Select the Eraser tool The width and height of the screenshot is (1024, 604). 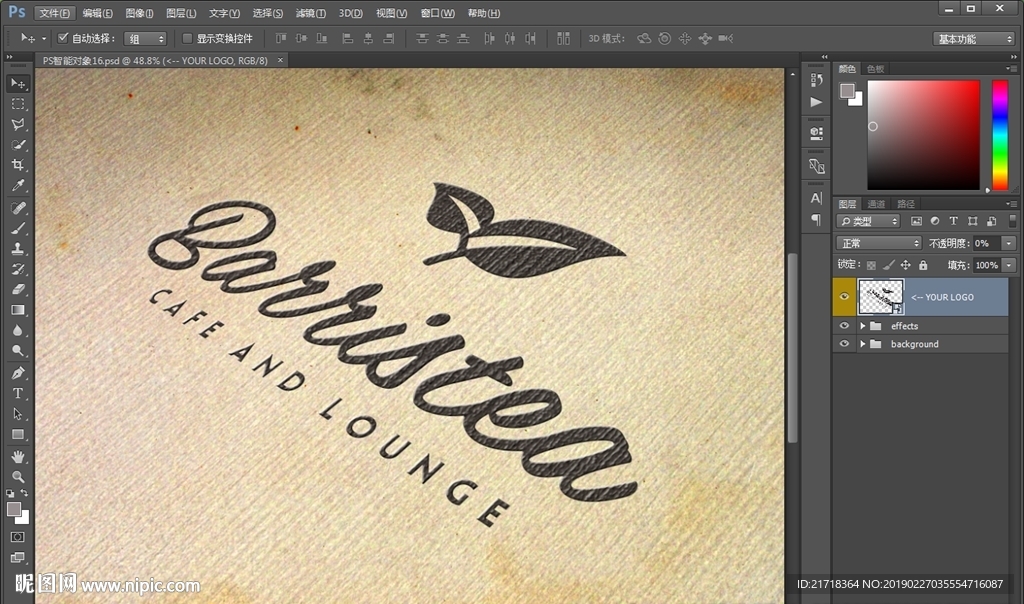pyautogui.click(x=18, y=289)
